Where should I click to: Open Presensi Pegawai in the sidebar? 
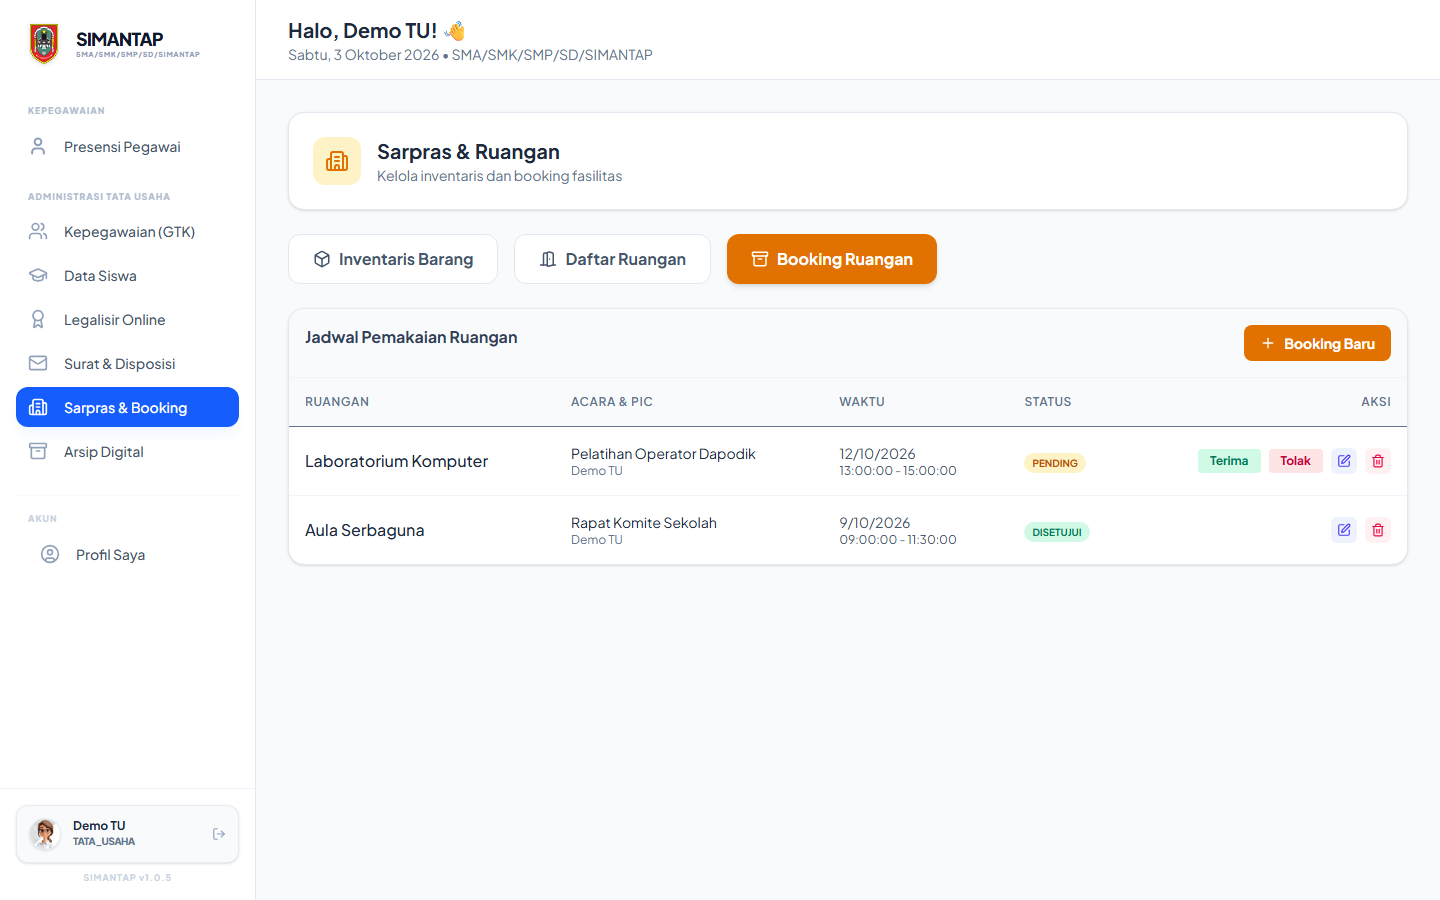[127, 147]
